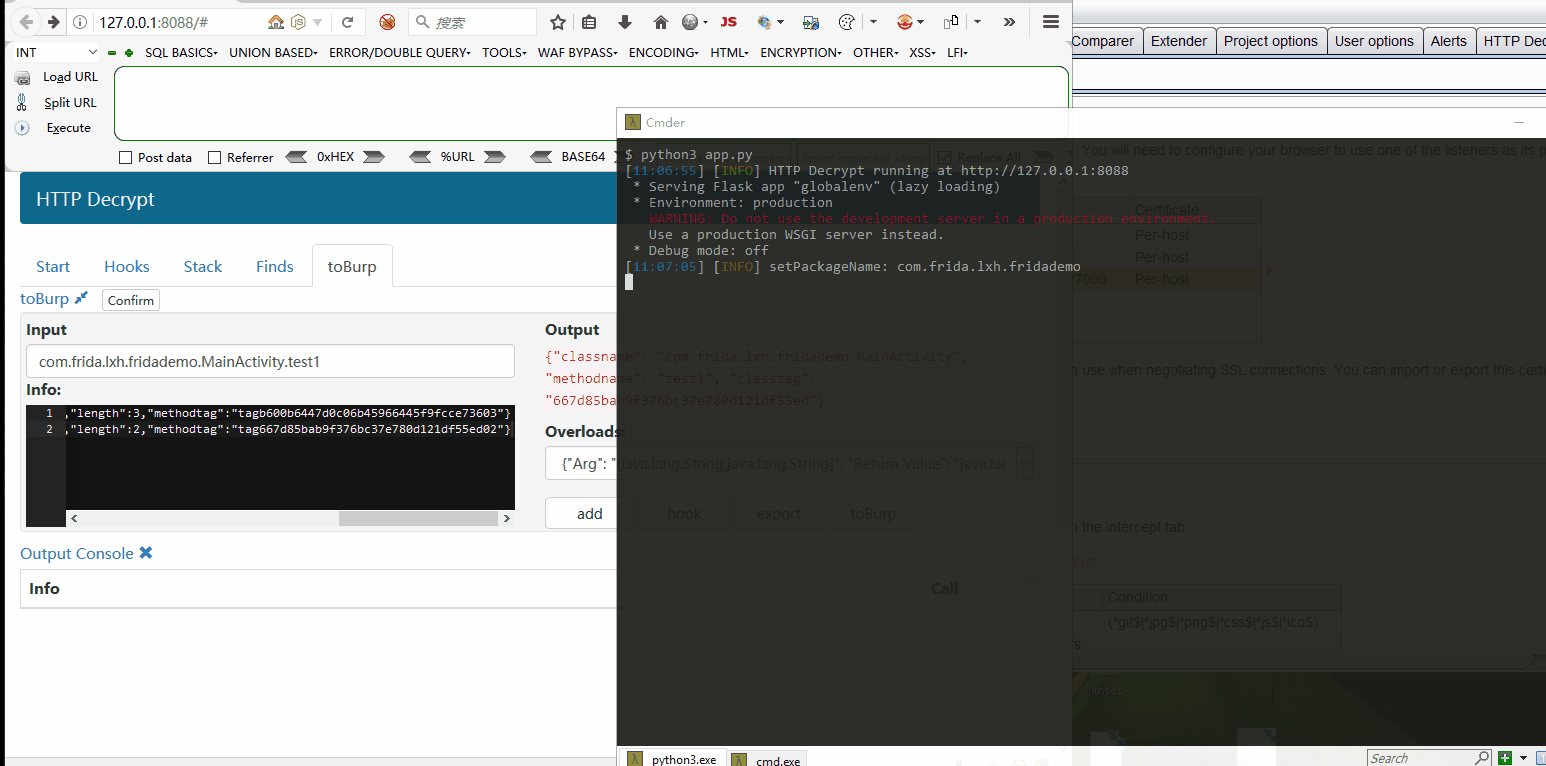Open the ENCRYPTION dropdown menu
Viewport: 1546px width, 766px height.
pyautogui.click(x=800, y=52)
